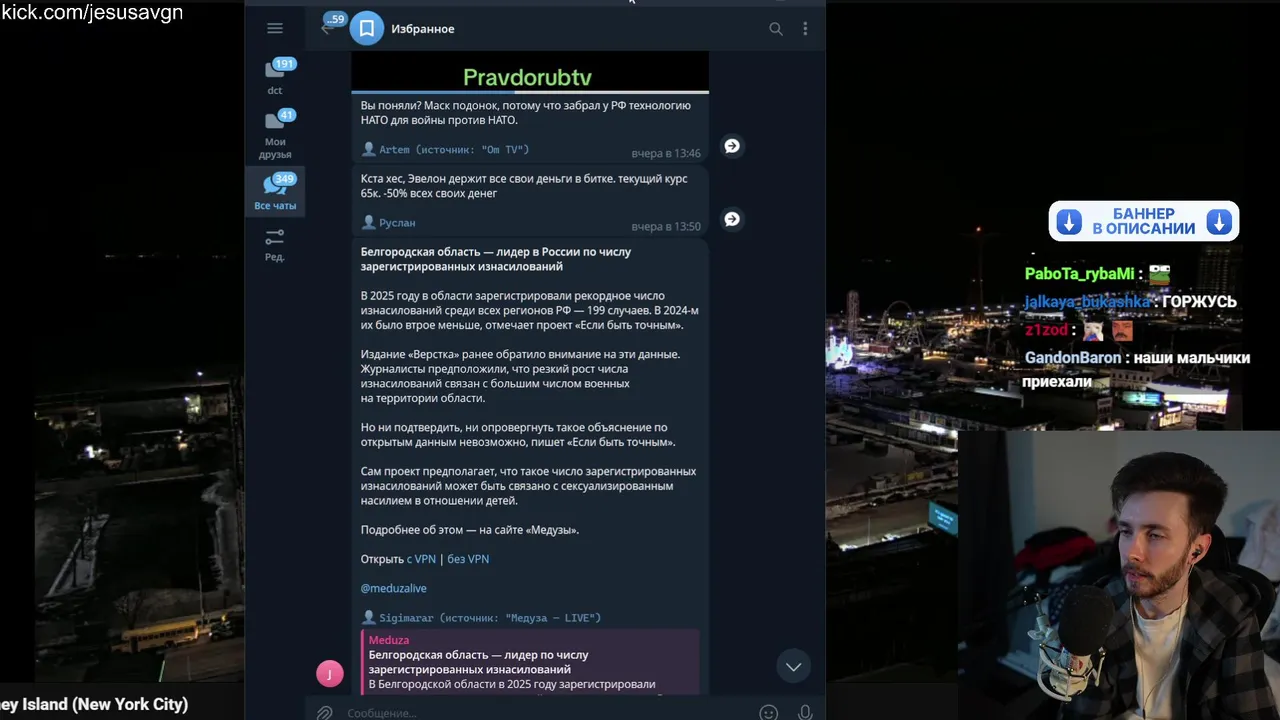The width and height of the screenshot is (1280, 720).
Task: Open the Saved Messages bookmark avatar
Action: point(367,29)
